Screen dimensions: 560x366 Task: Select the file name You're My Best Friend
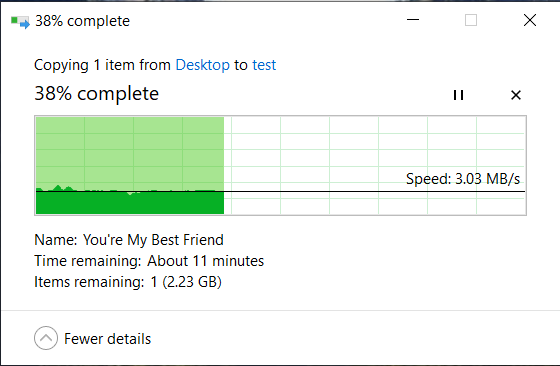tap(153, 240)
